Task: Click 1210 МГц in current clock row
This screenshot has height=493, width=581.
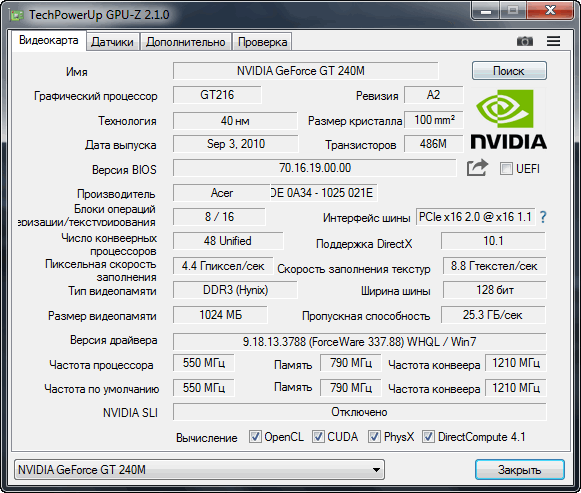Action: (515, 363)
